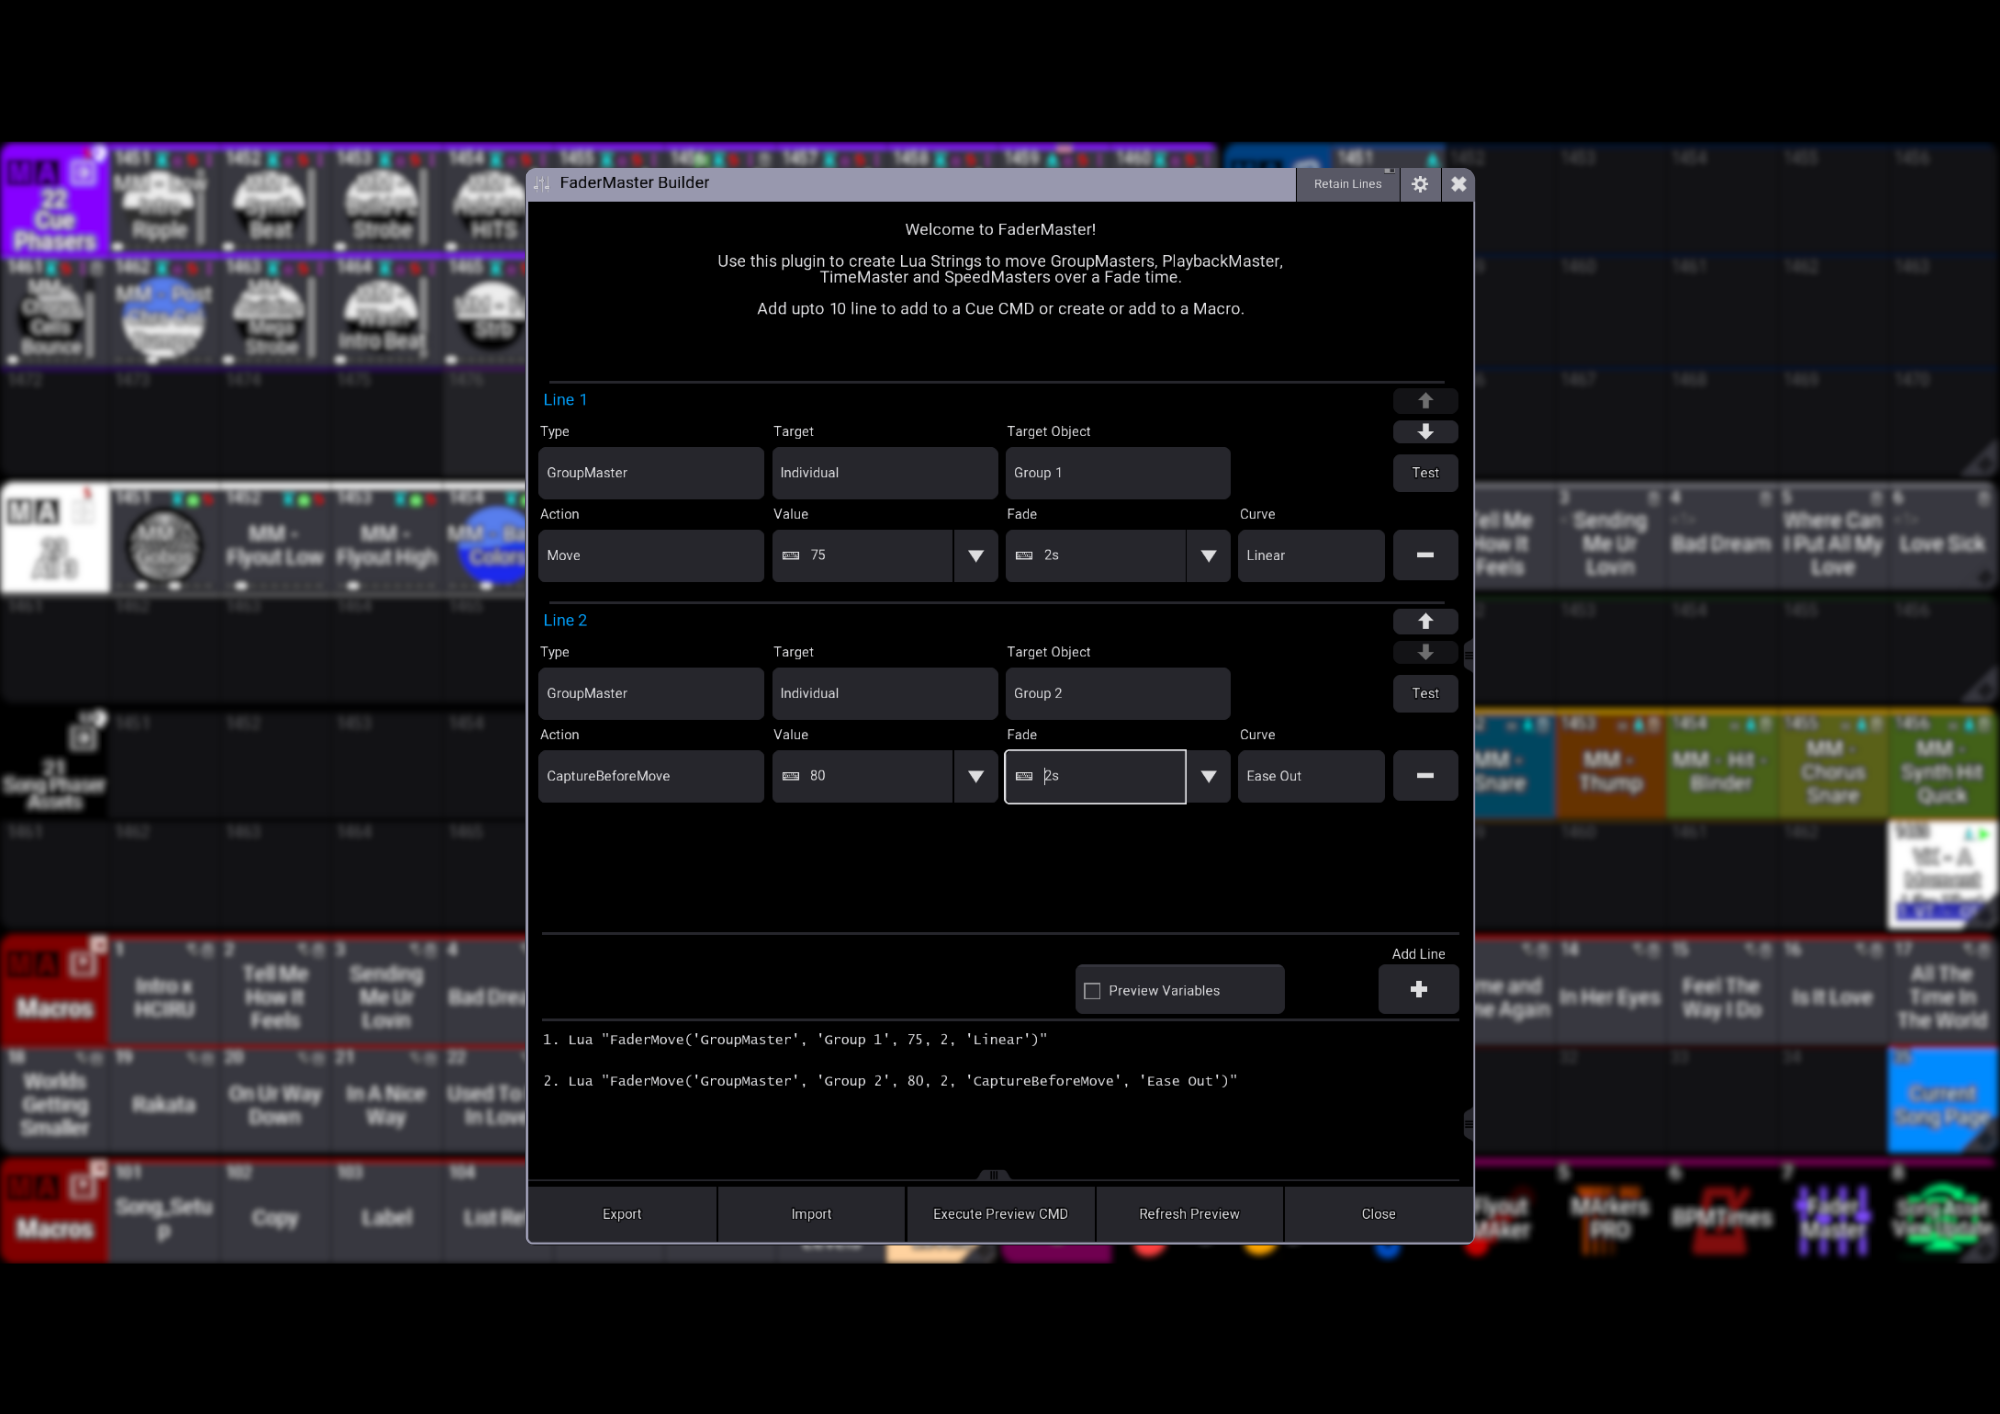
Task: Click the FaderMaster Builder title icon
Action: point(542,183)
